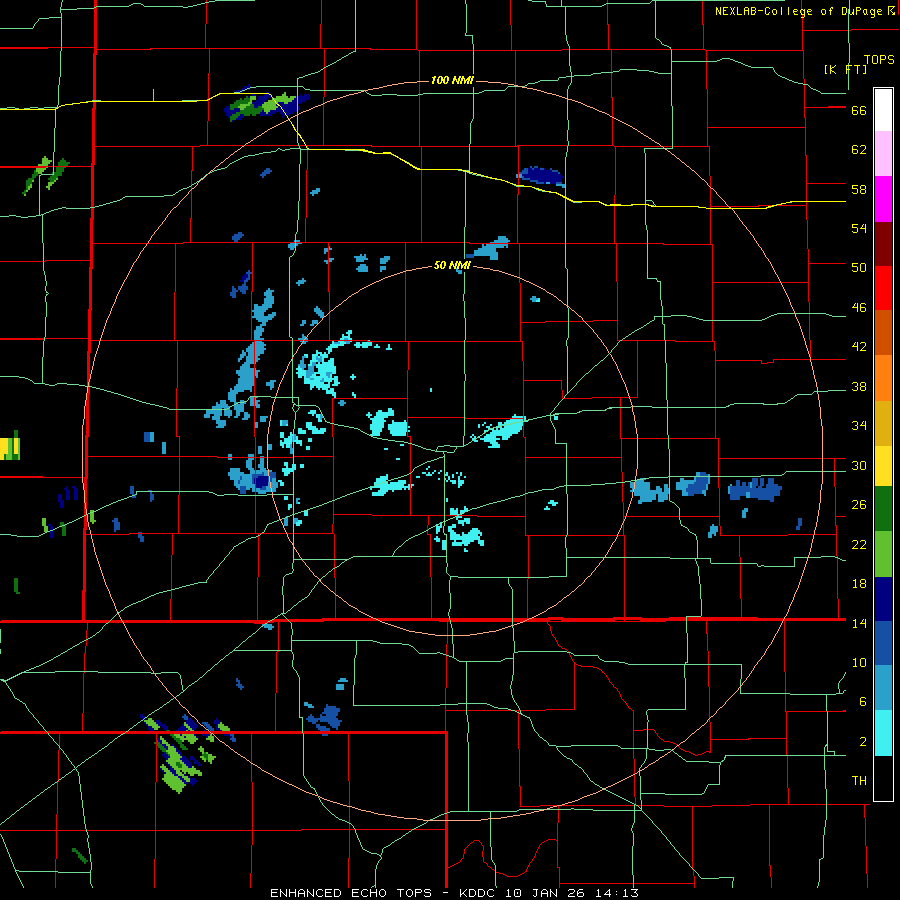Click the 62 legend value
The height and width of the screenshot is (900, 900).
(859, 150)
